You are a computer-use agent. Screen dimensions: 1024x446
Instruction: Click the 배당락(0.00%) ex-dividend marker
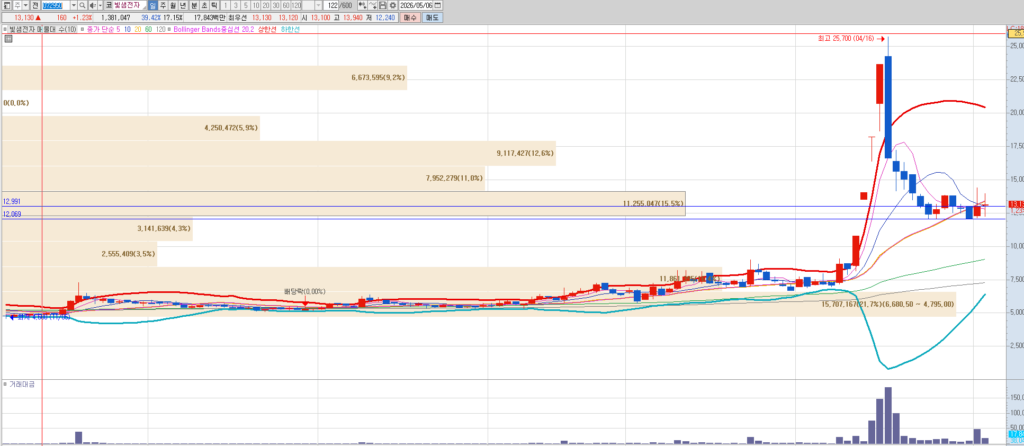coord(304,291)
